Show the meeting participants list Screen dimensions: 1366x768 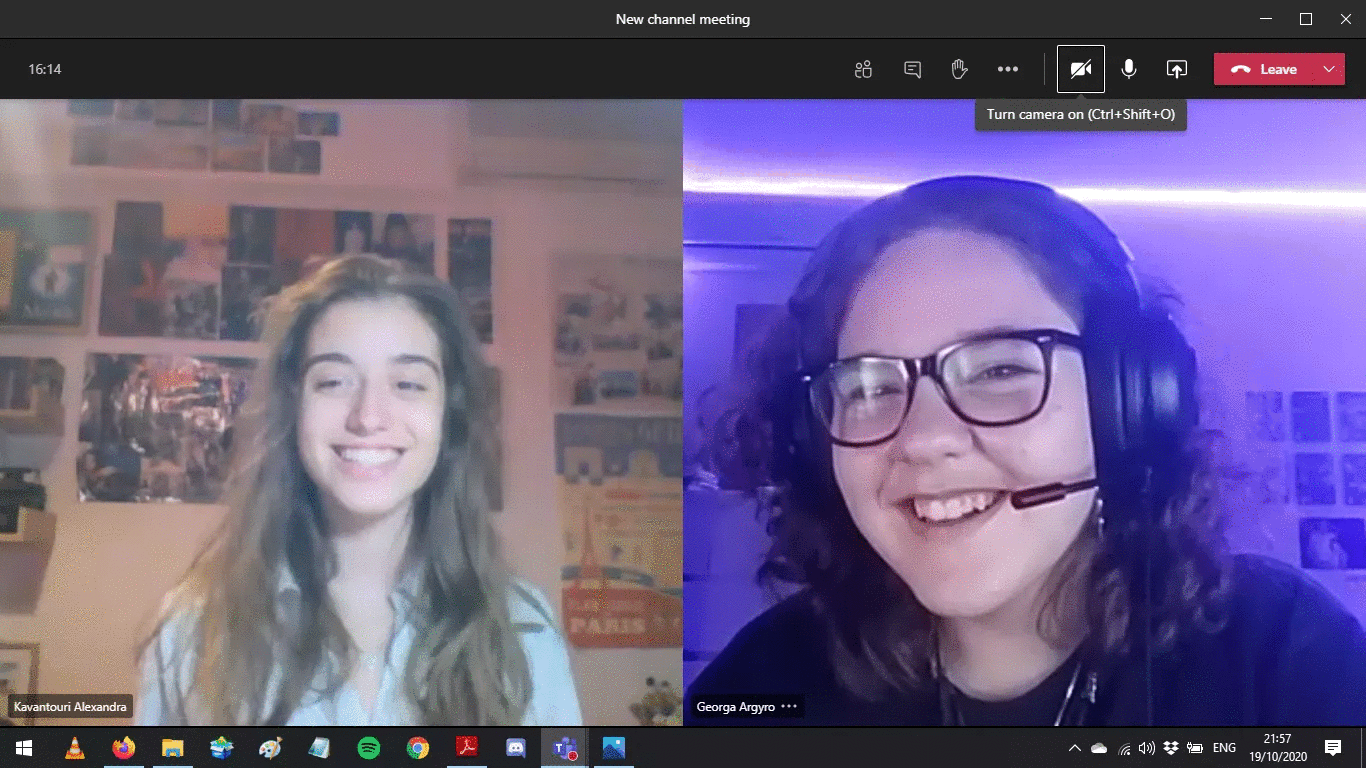click(863, 69)
